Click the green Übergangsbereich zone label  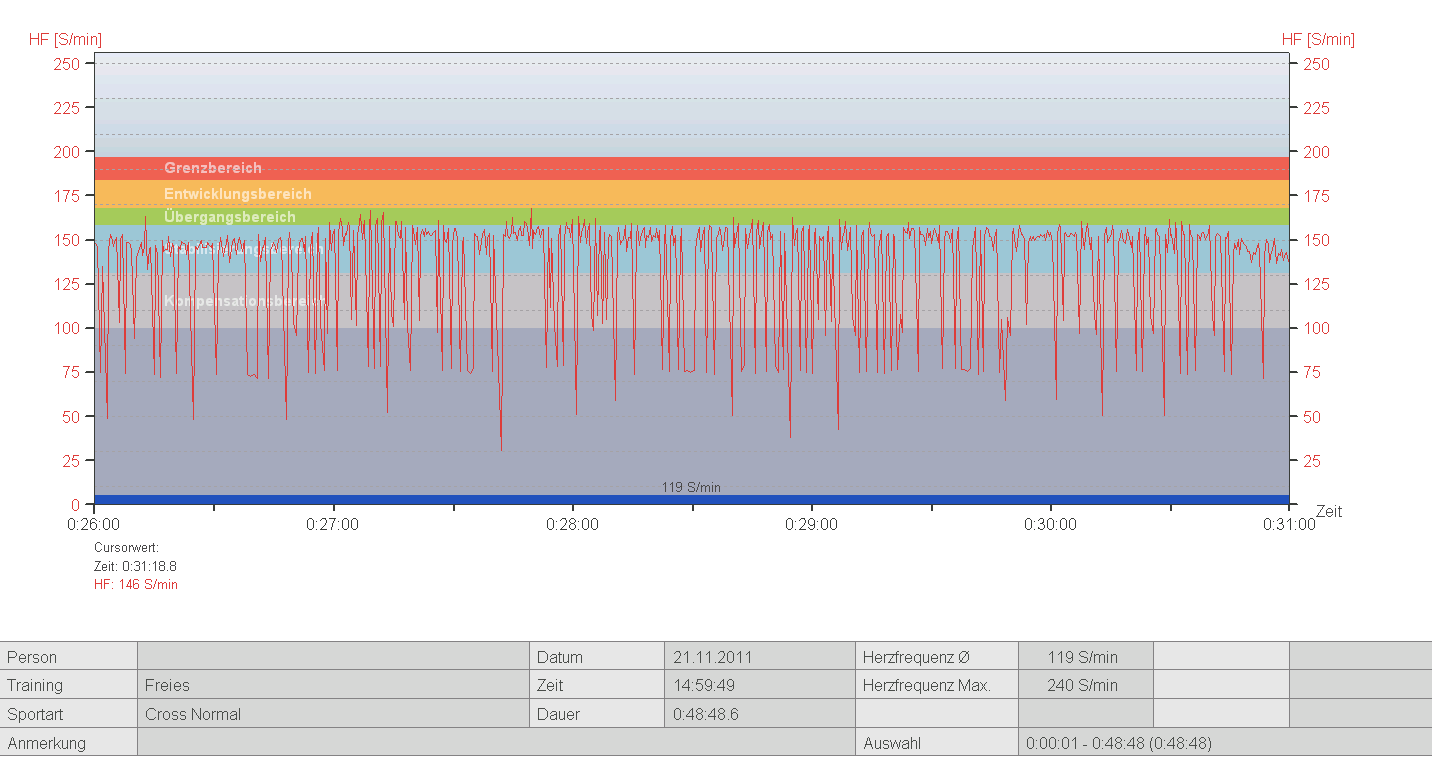(229, 217)
